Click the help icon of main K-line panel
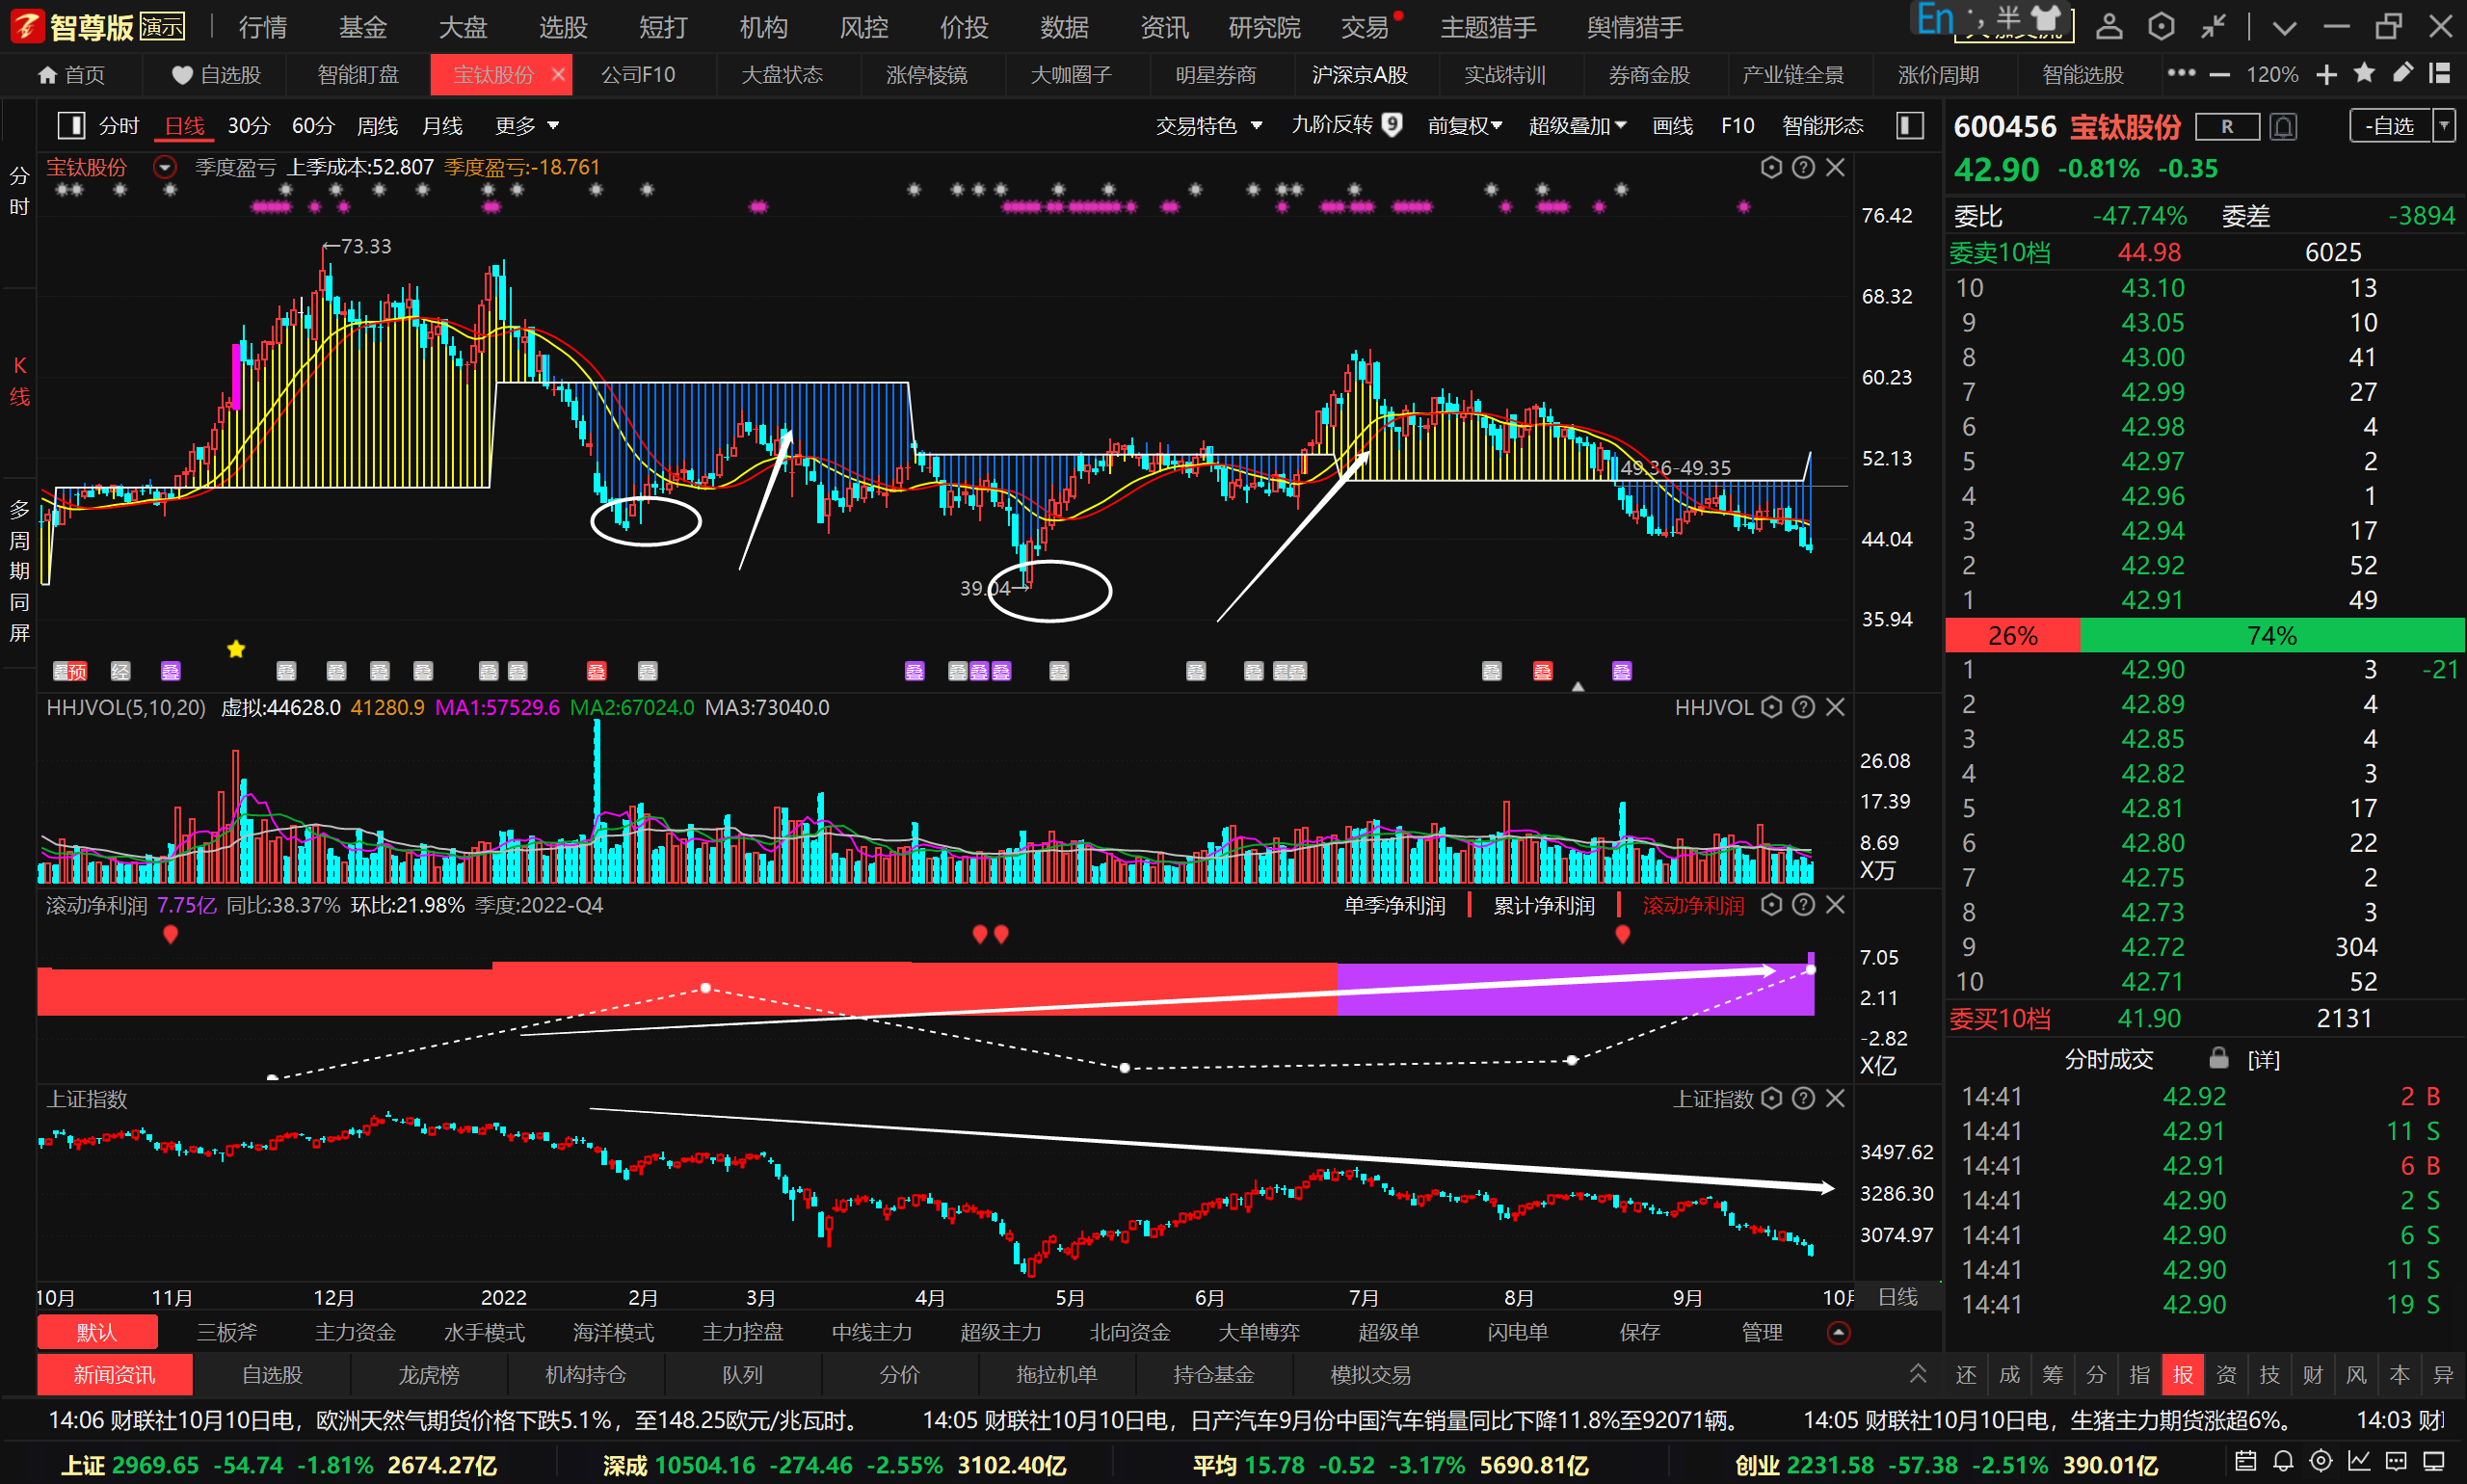 (1803, 167)
